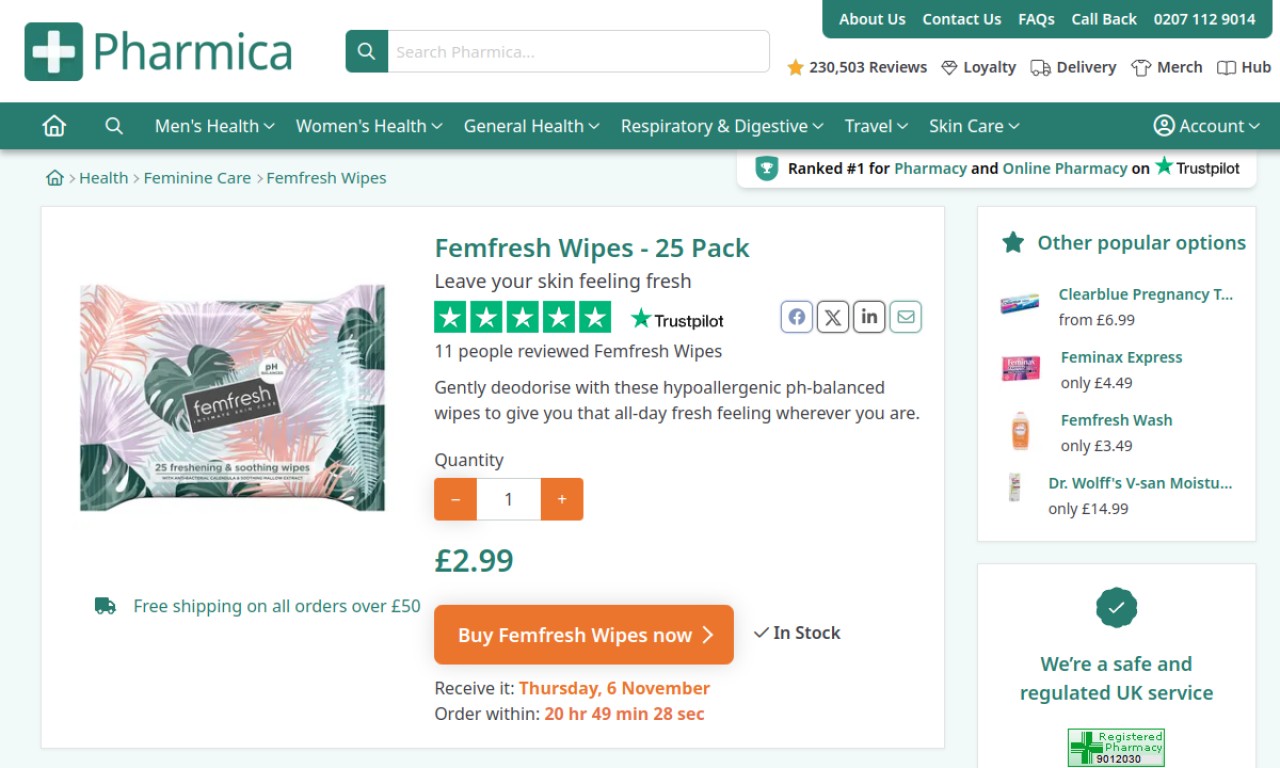Open the Feminine Care breadcrumb link
Viewport: 1280px width, 768px height.
(x=197, y=178)
